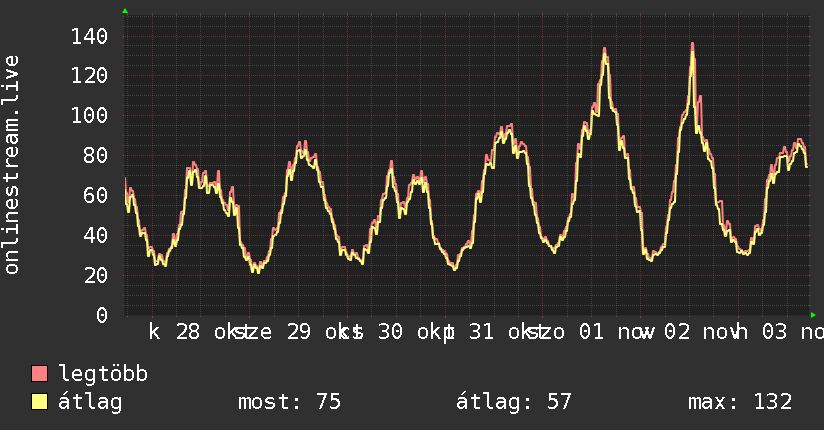The height and width of the screenshot is (430, 824).
Task: Click the 40 y-axis label
Action: [x=96, y=235]
